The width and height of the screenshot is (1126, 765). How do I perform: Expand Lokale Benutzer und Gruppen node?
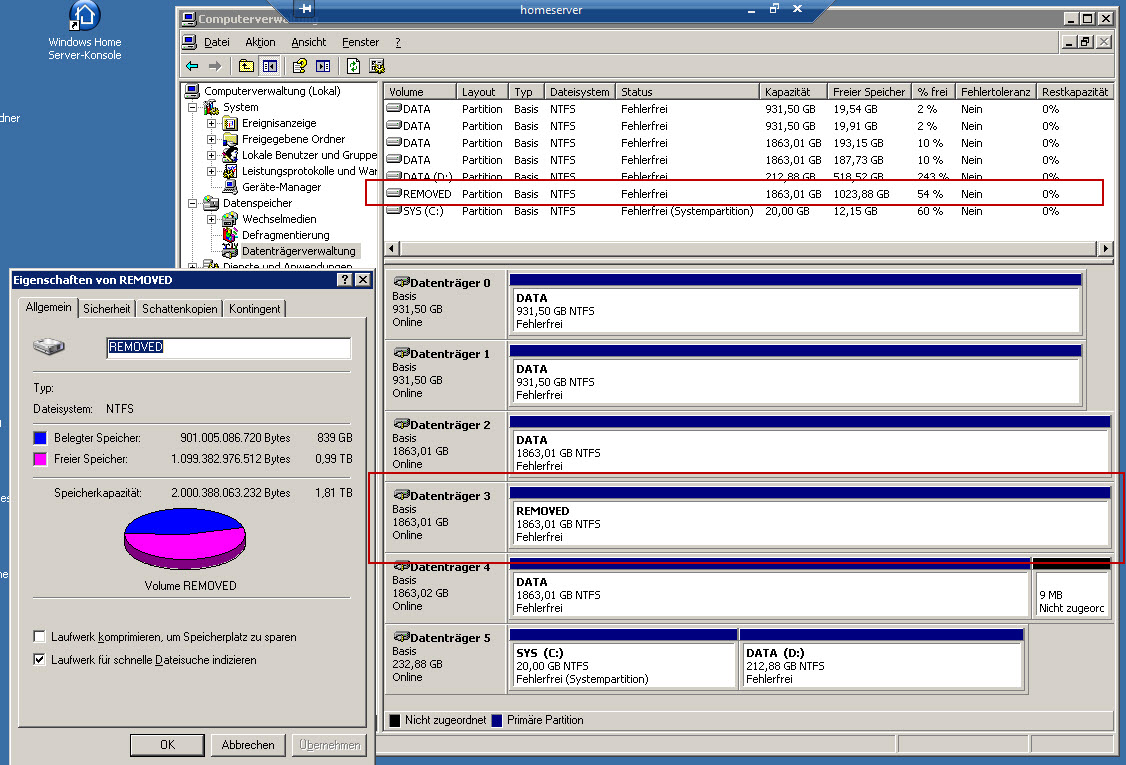[211, 155]
